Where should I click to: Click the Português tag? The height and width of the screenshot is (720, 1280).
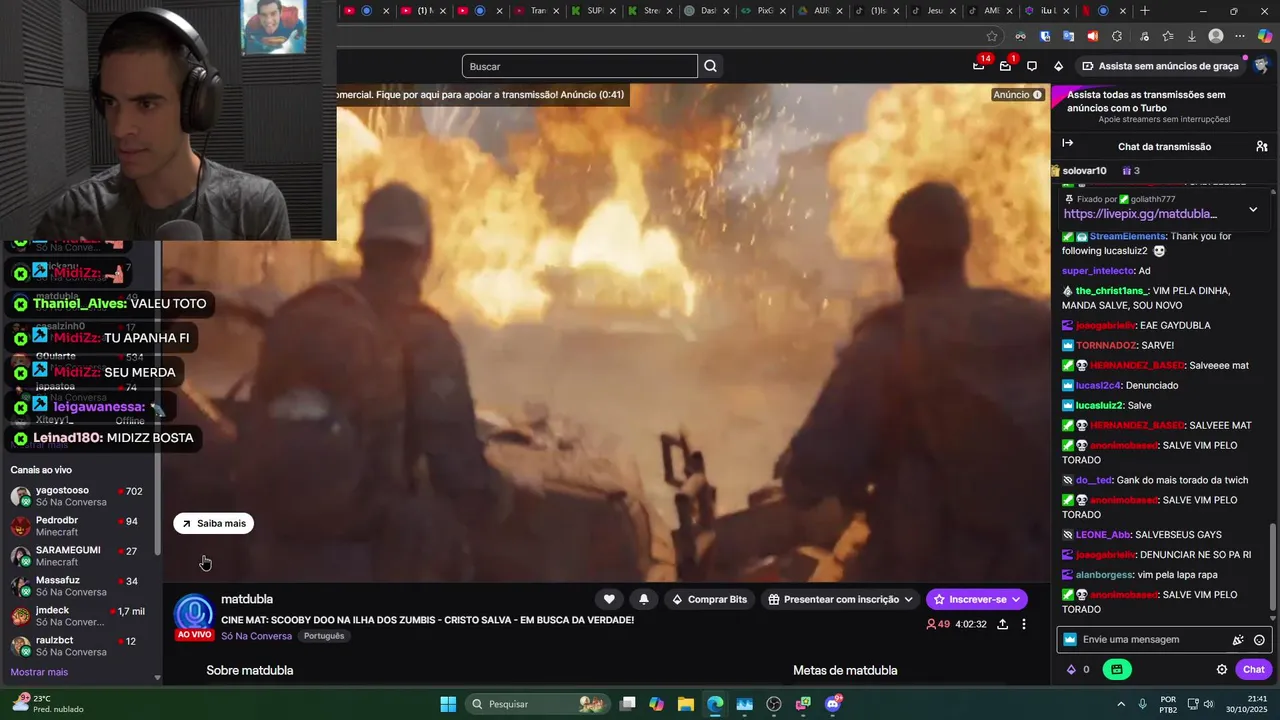click(324, 636)
